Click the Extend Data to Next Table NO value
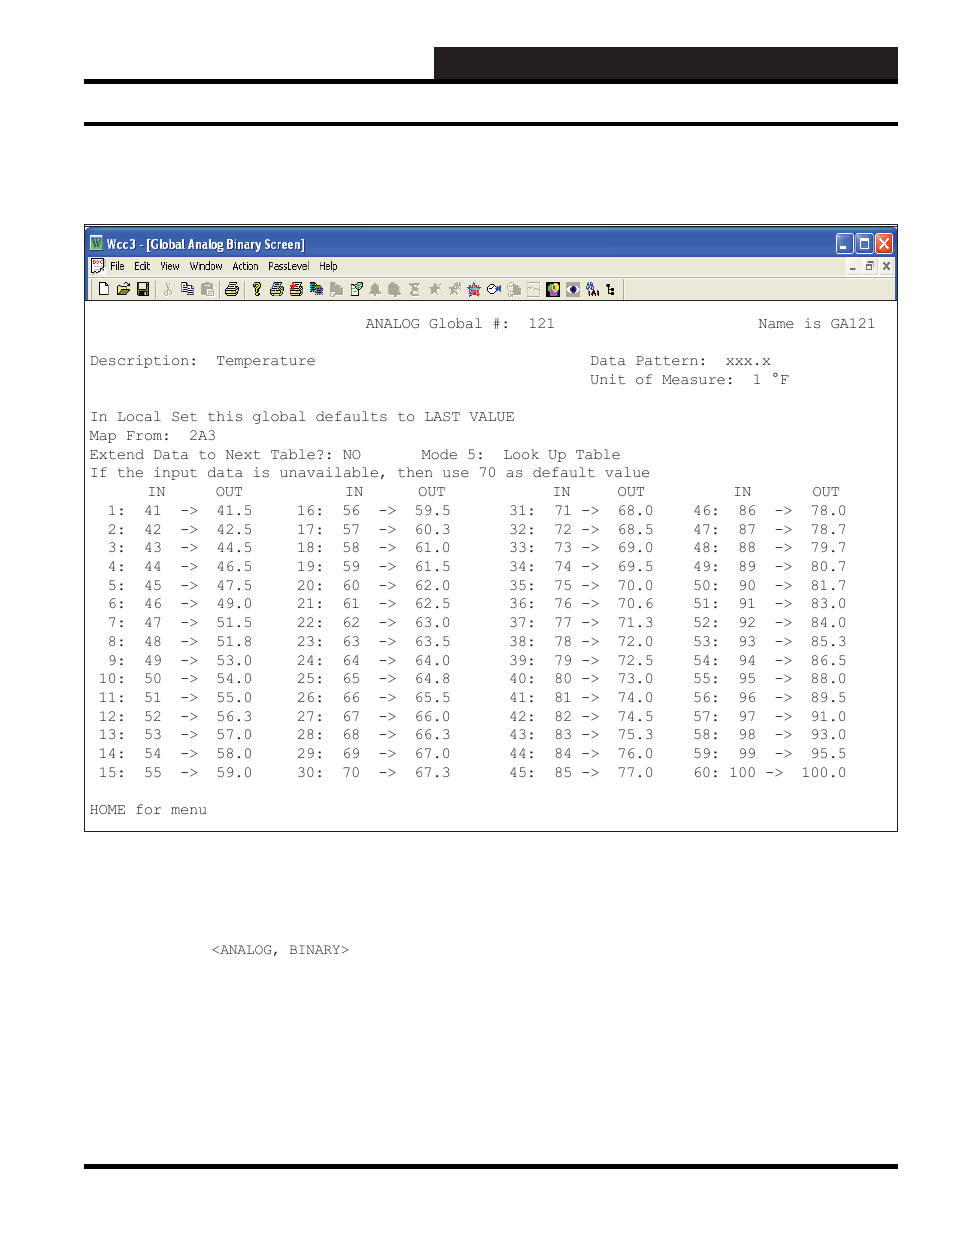Viewport: 954px width, 1235px height. 351,455
